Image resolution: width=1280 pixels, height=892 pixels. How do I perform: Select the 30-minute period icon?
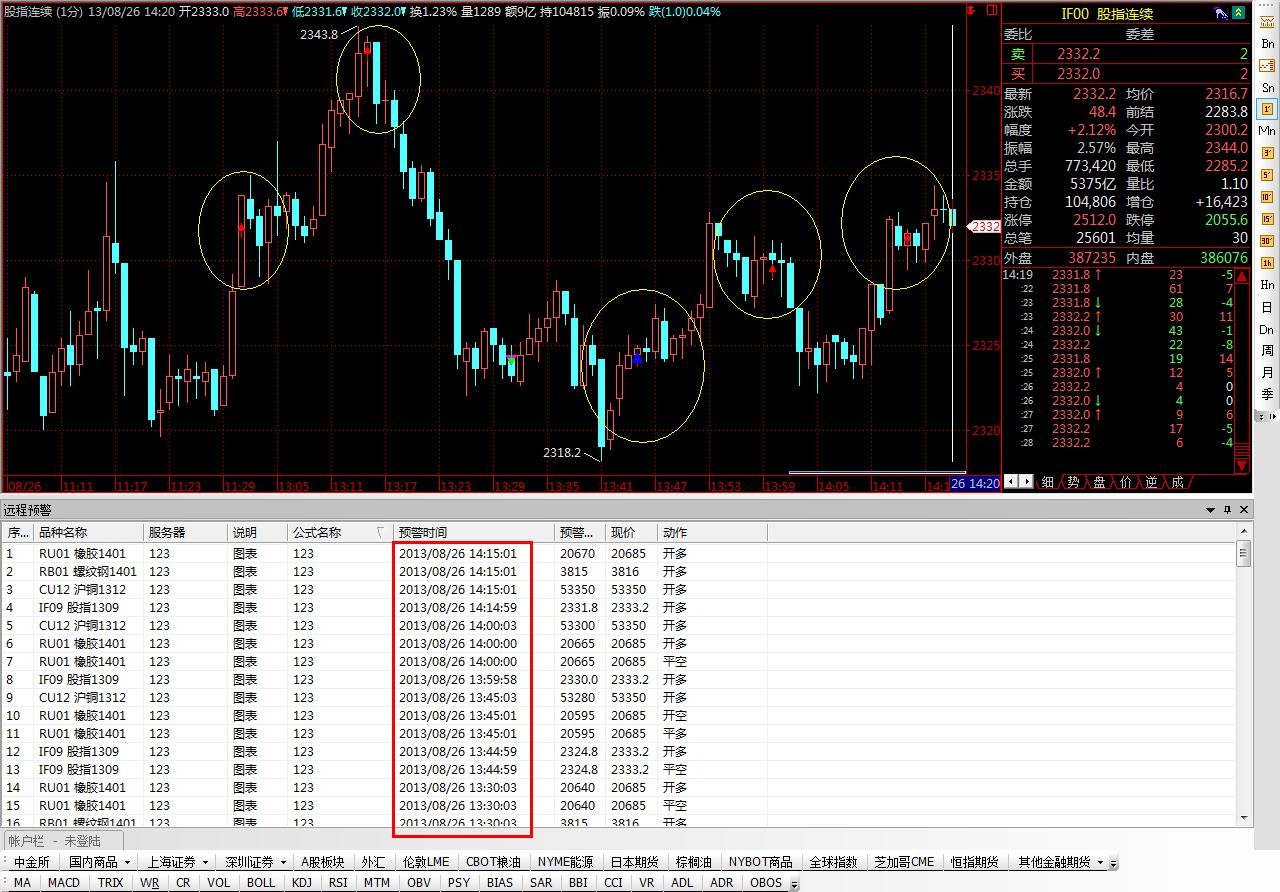click(x=1267, y=241)
